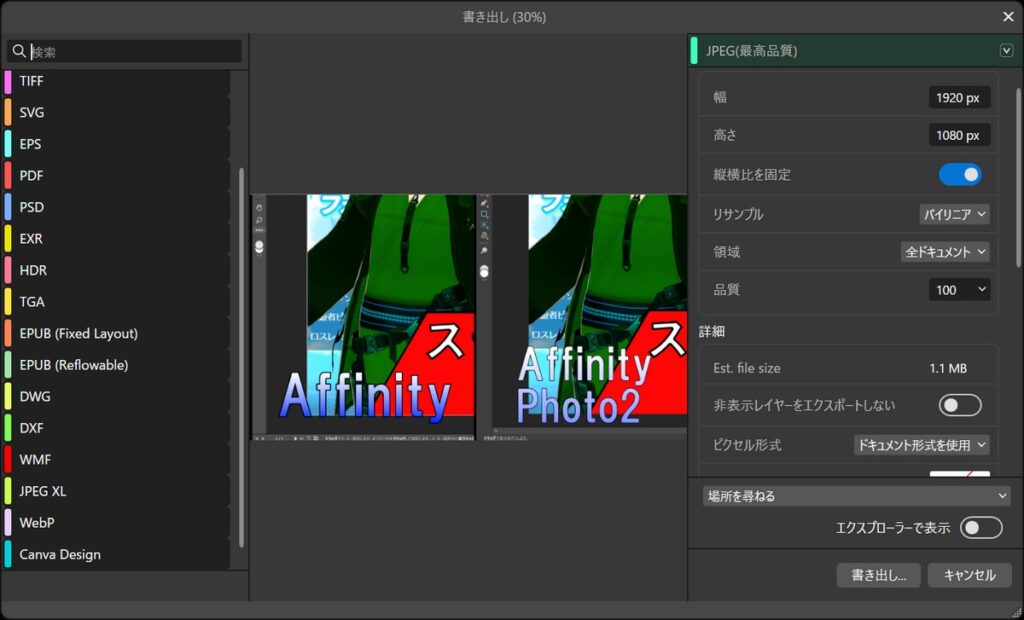Click the search magnifier icon

click(19, 51)
